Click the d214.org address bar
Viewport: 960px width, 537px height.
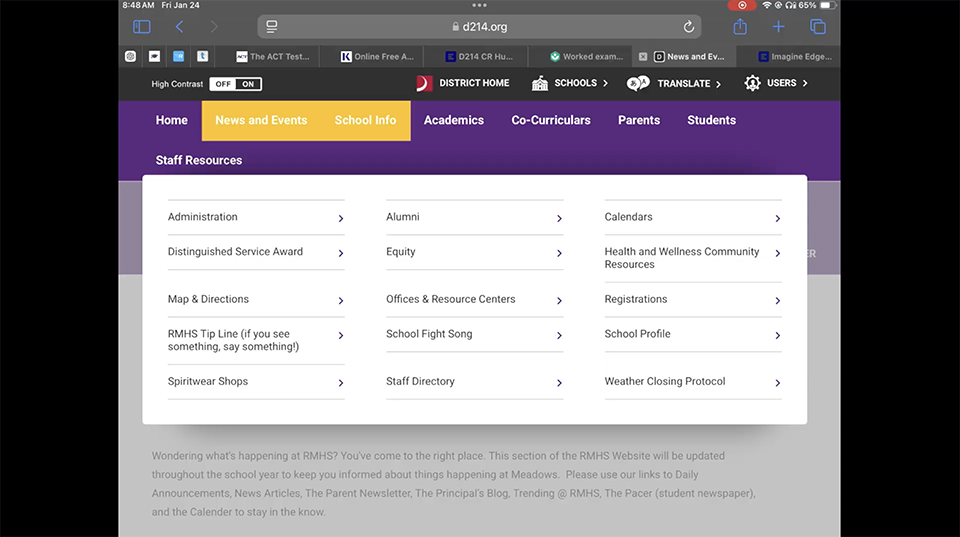click(479, 27)
